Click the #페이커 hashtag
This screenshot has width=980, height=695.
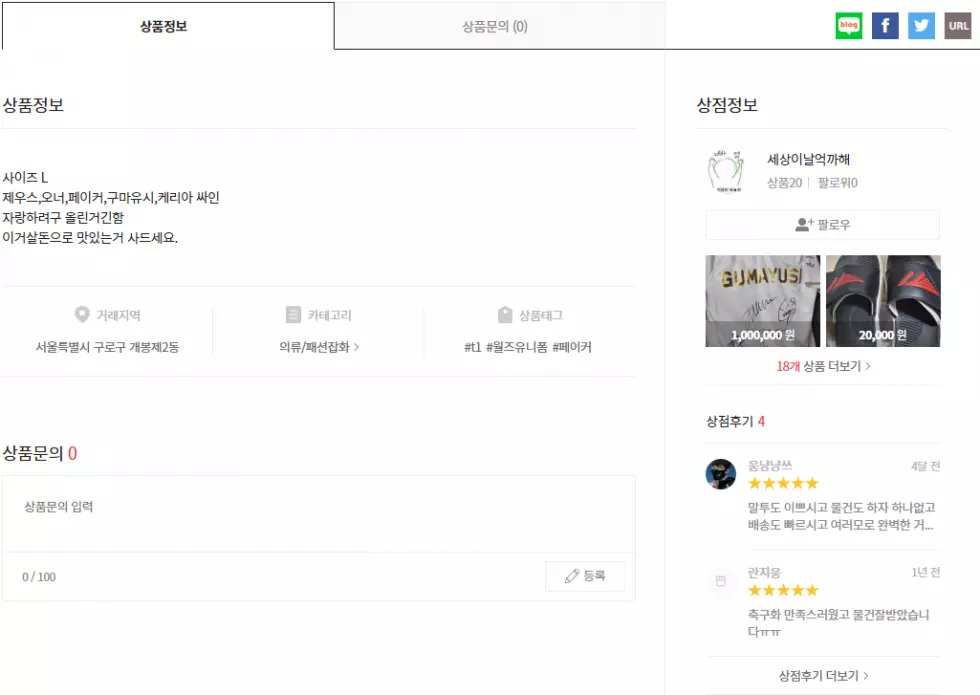572,347
